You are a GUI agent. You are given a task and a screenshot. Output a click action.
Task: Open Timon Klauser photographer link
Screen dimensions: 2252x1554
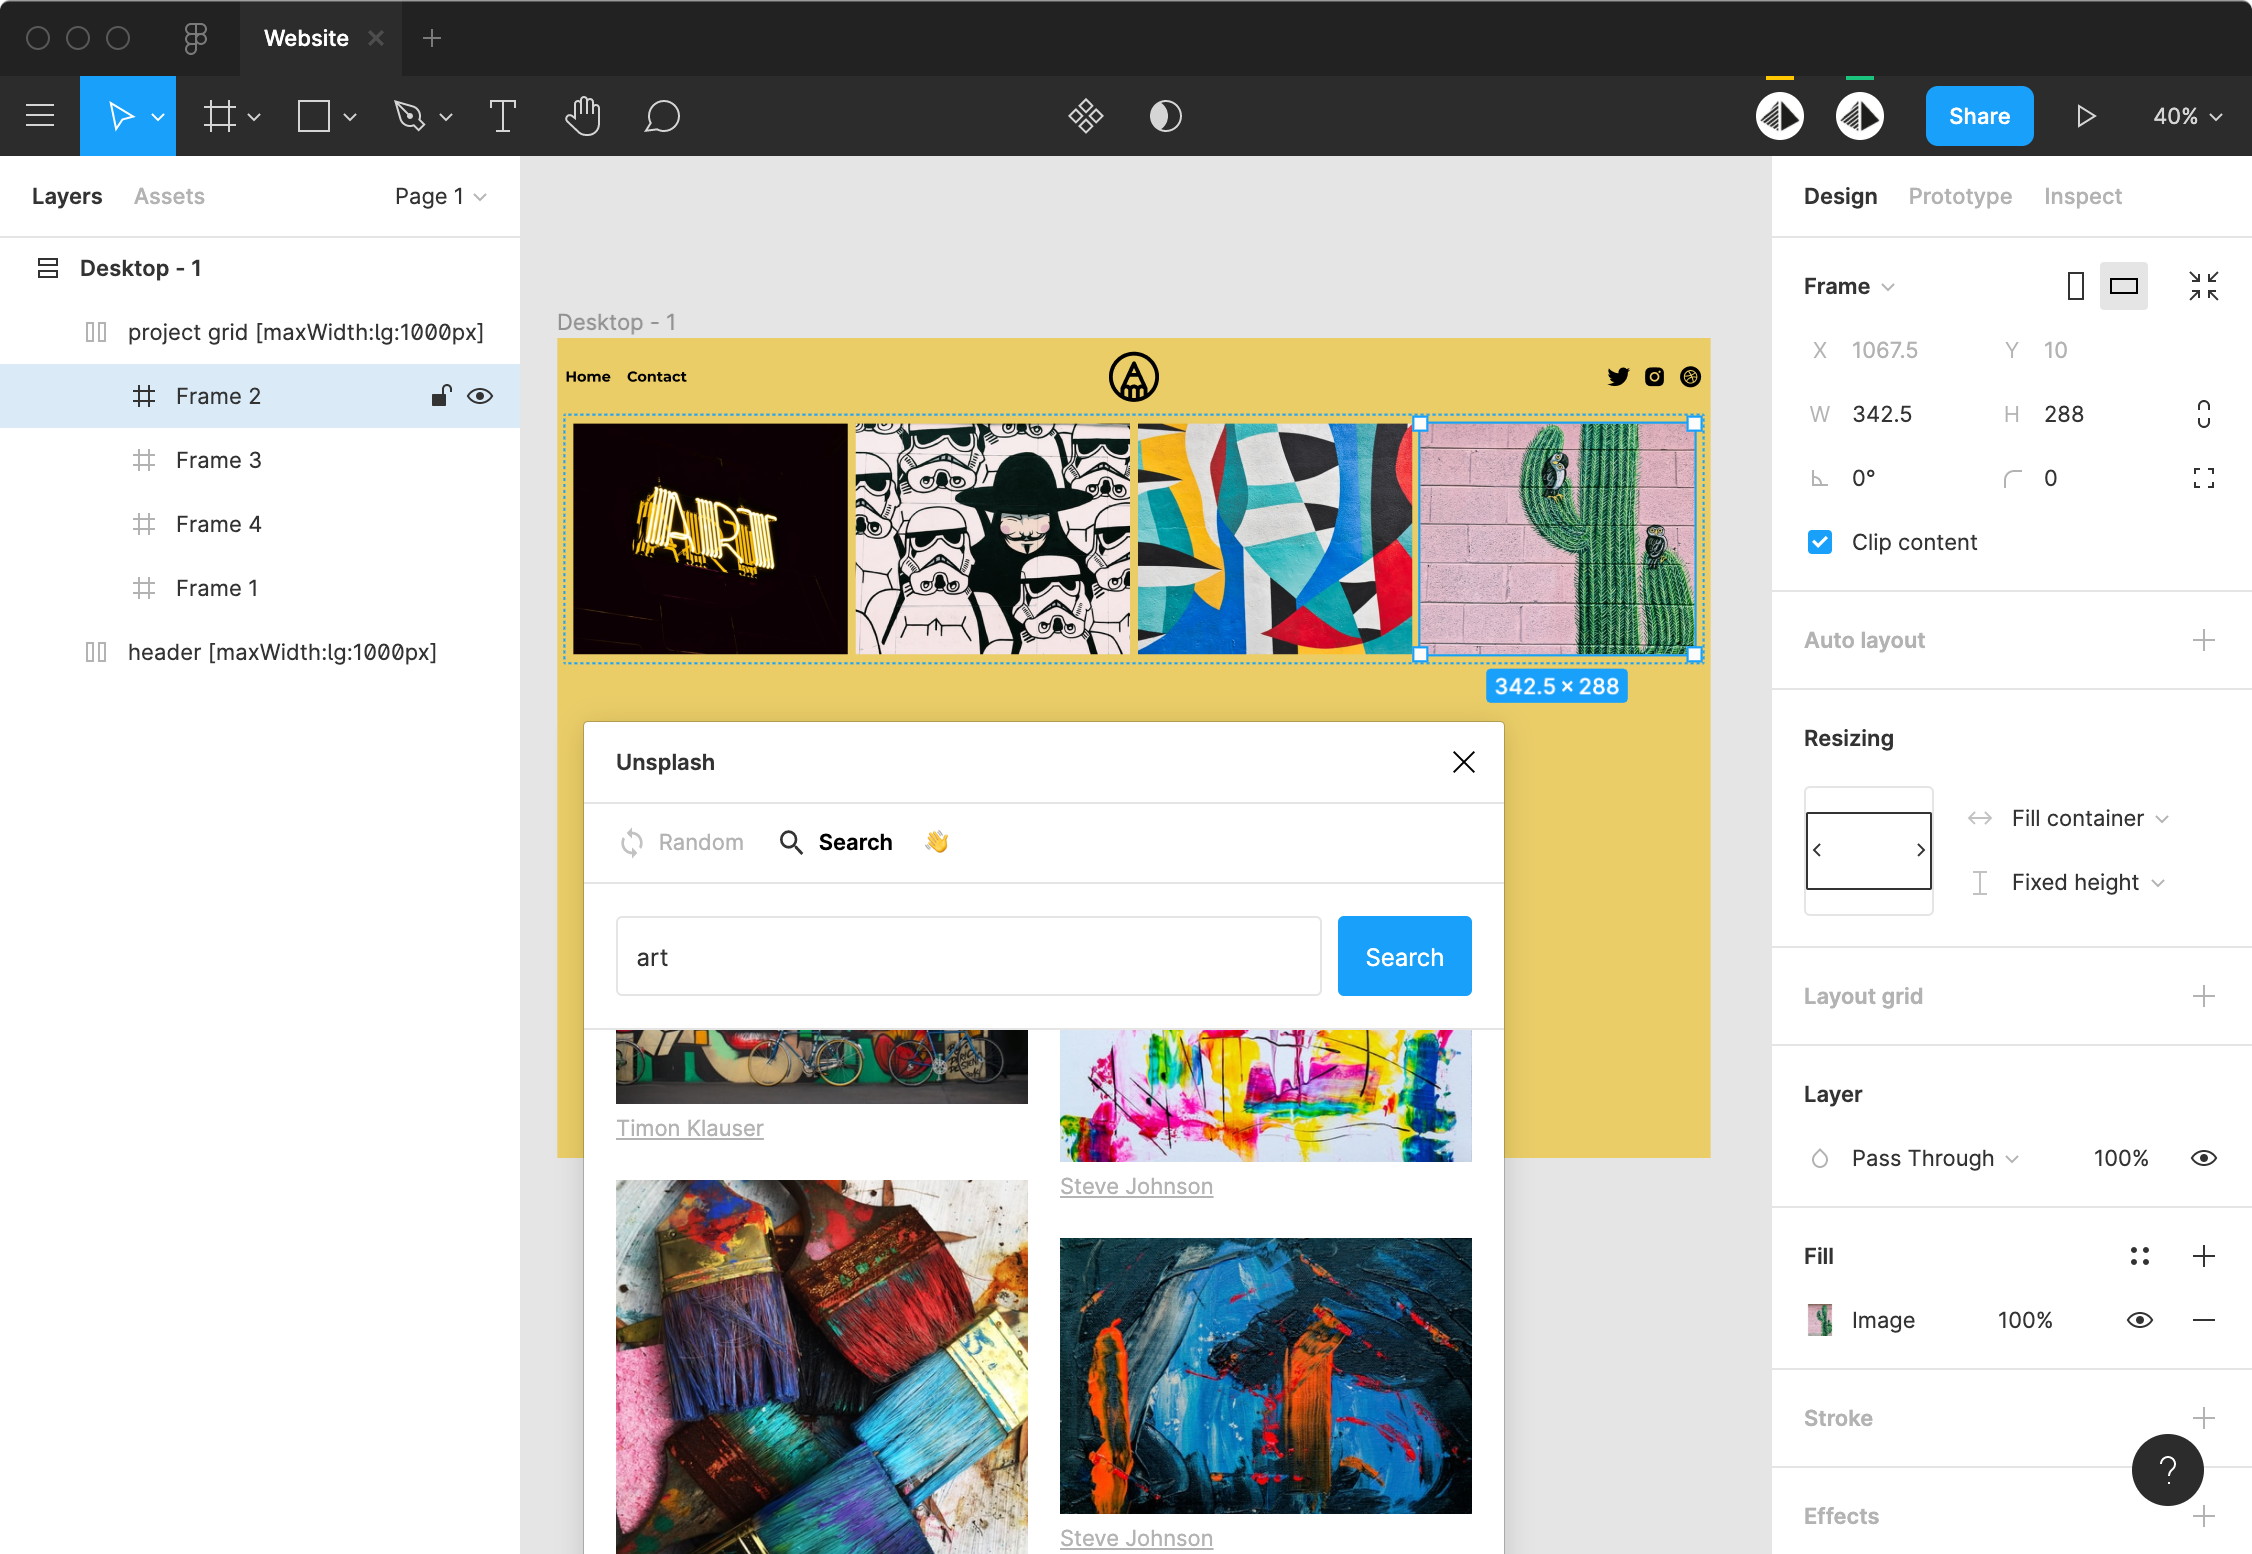[x=689, y=1128]
